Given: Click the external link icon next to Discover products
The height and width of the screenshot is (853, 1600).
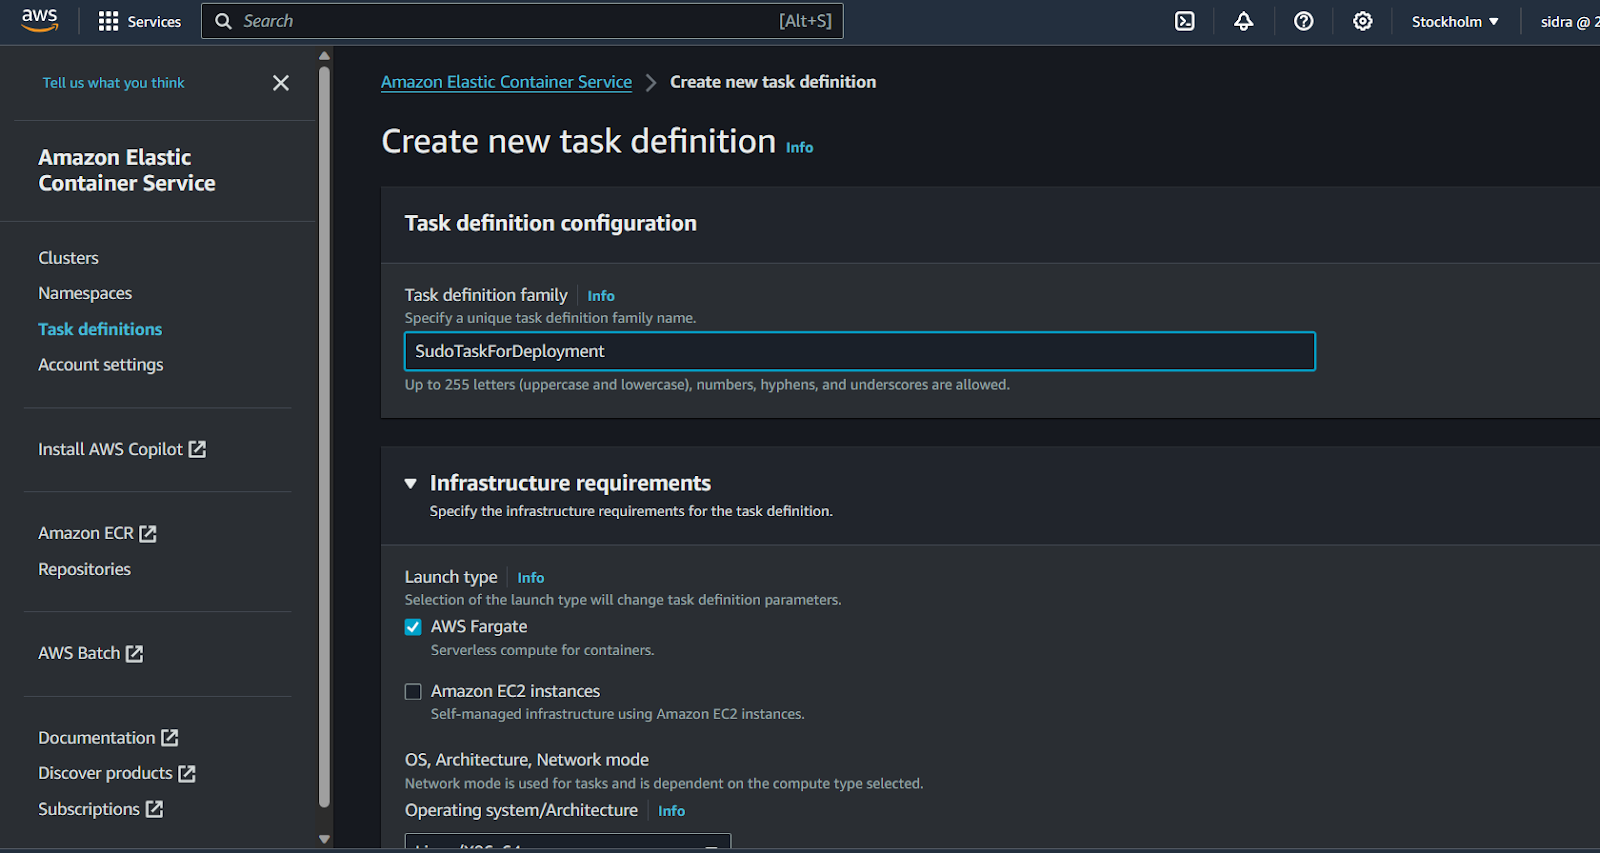Looking at the screenshot, I should point(187,773).
